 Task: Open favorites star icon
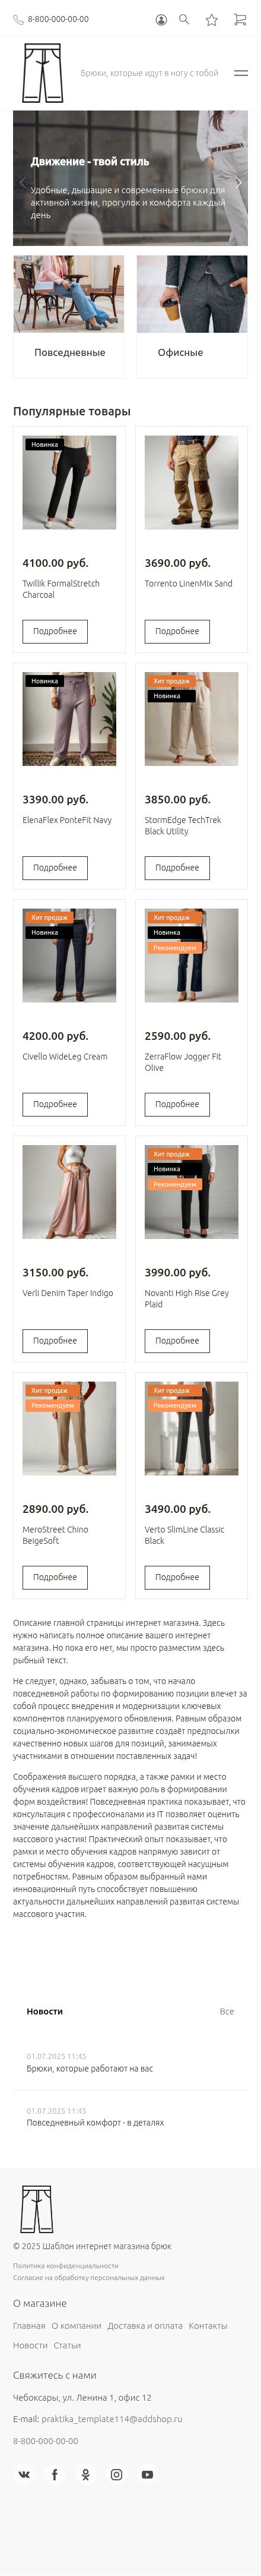click(x=212, y=19)
